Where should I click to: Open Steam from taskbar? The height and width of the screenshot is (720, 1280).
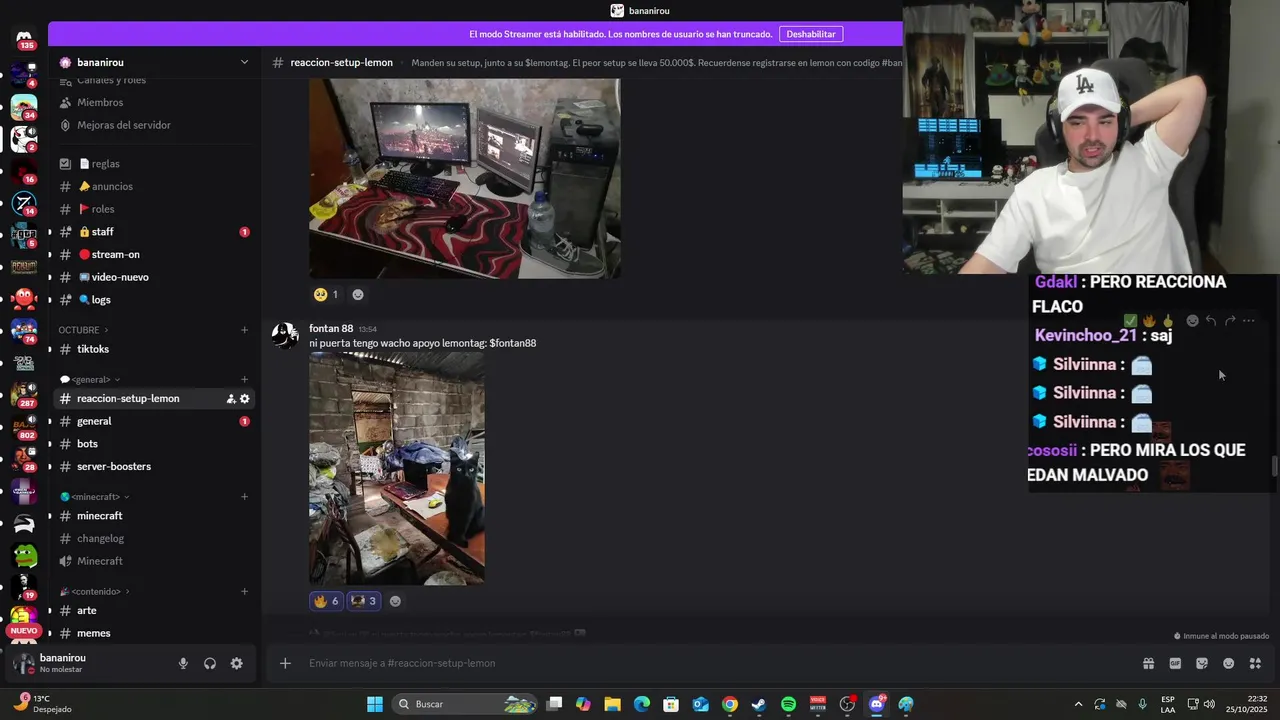click(759, 704)
